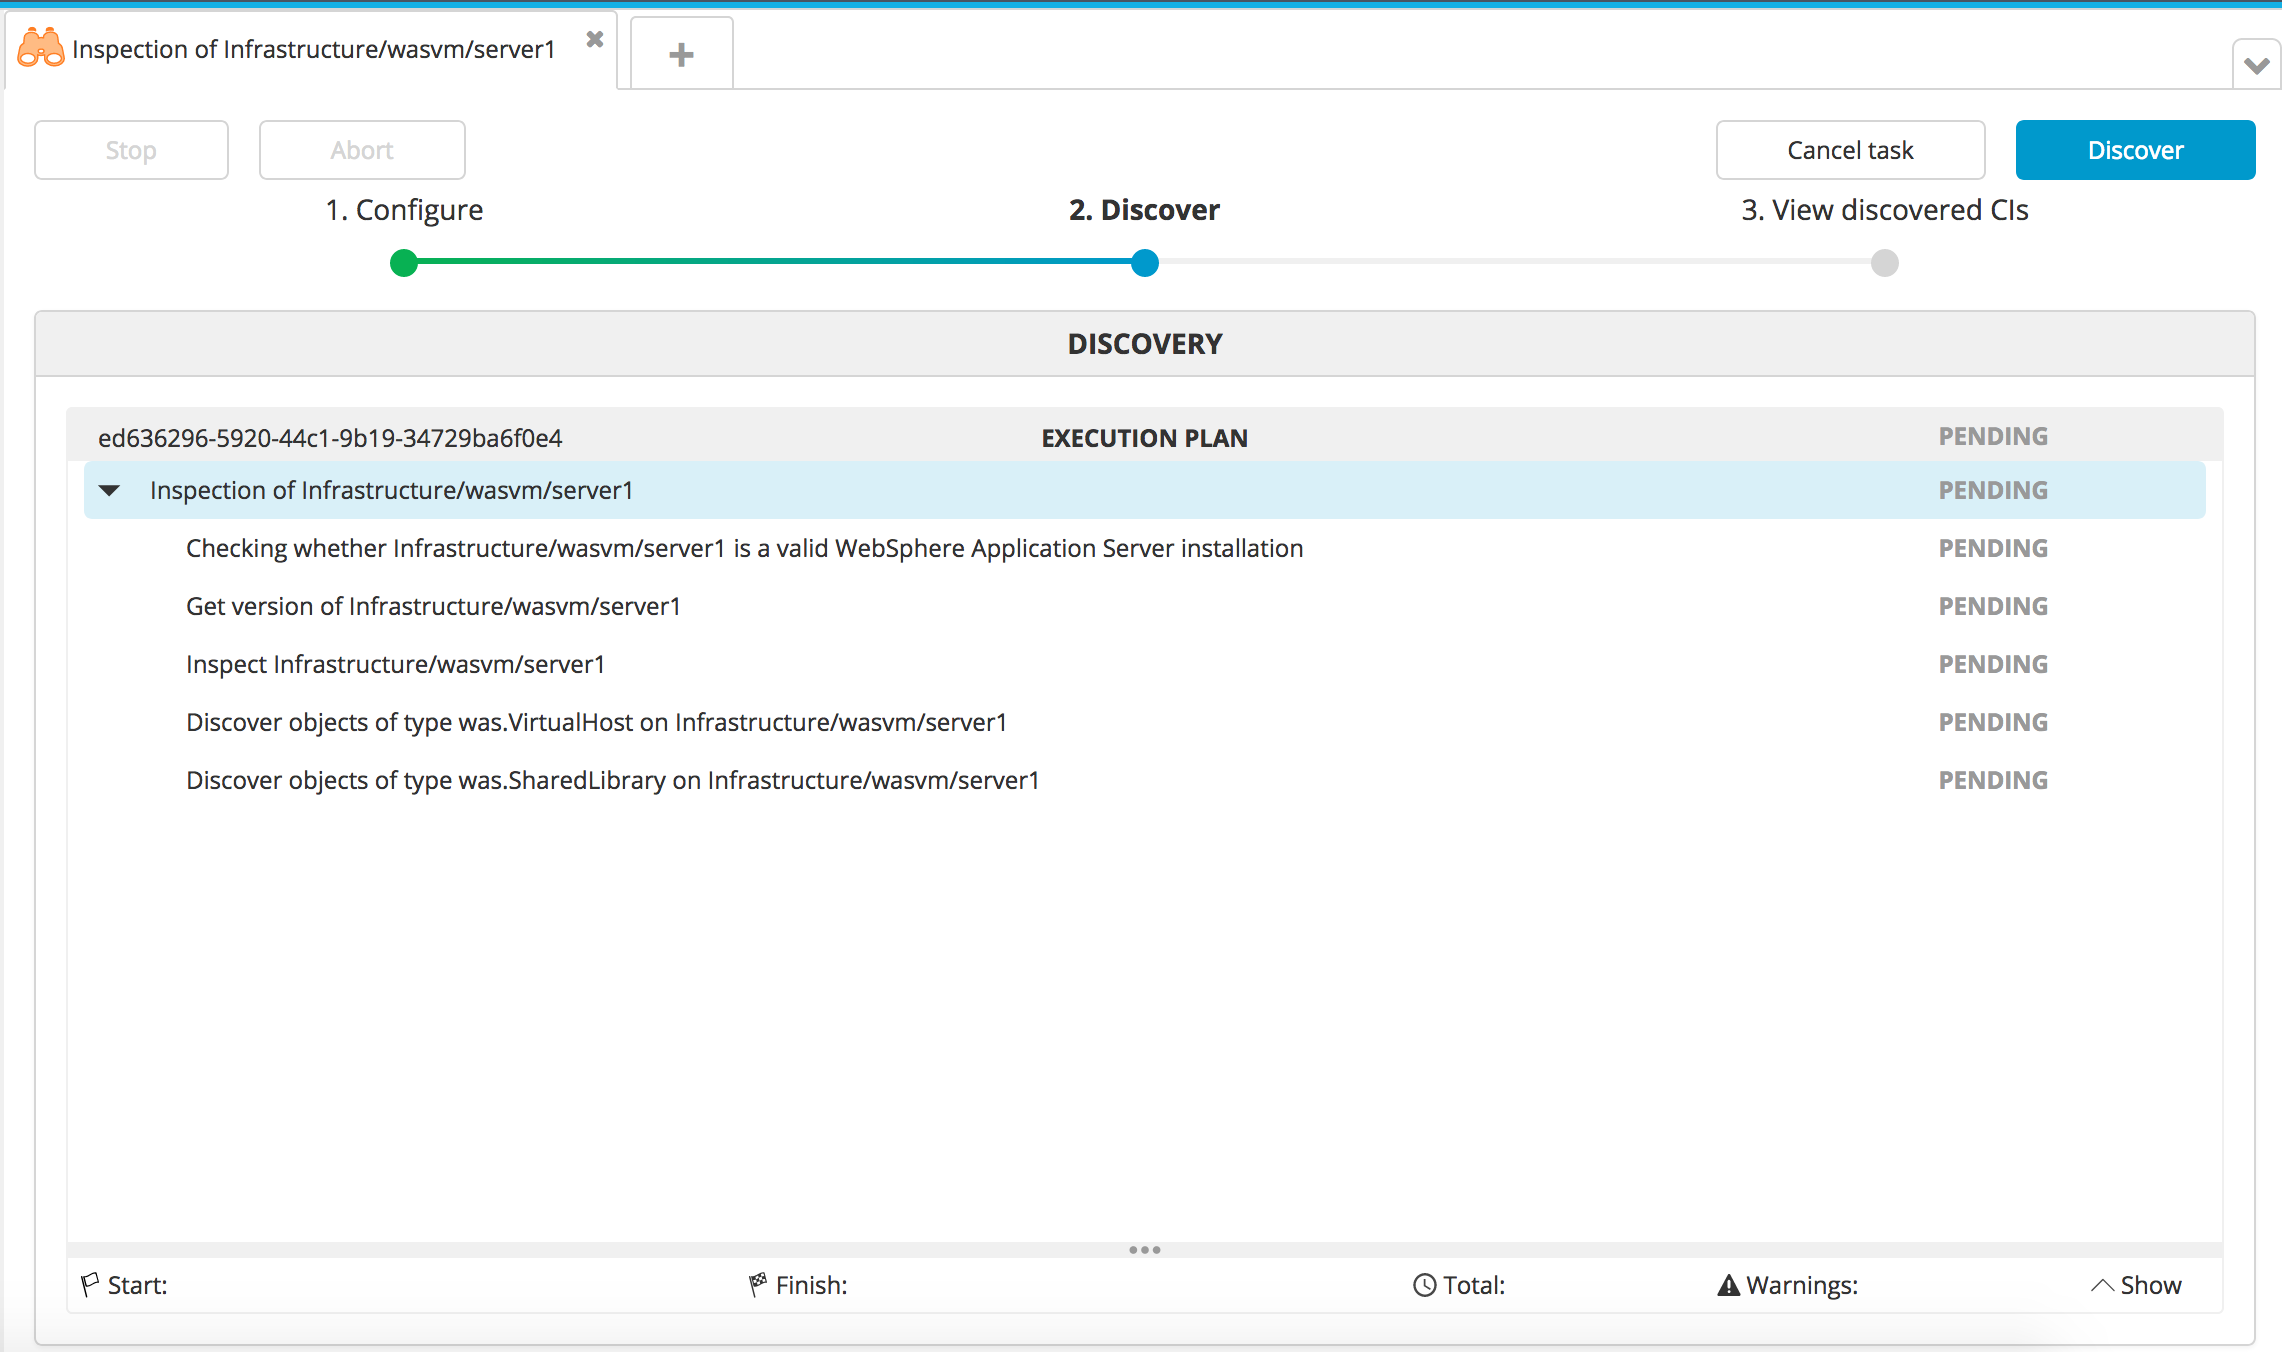Click the green Configure step marker
This screenshot has width=2282, height=1352.
pos(404,263)
